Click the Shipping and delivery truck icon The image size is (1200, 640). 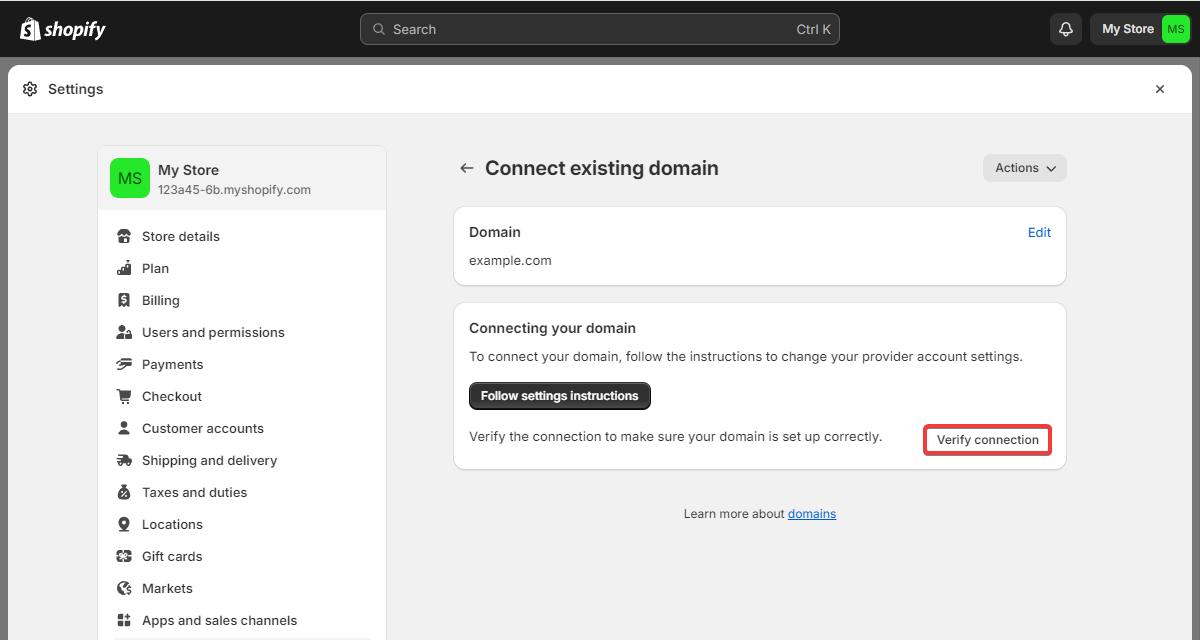124,460
